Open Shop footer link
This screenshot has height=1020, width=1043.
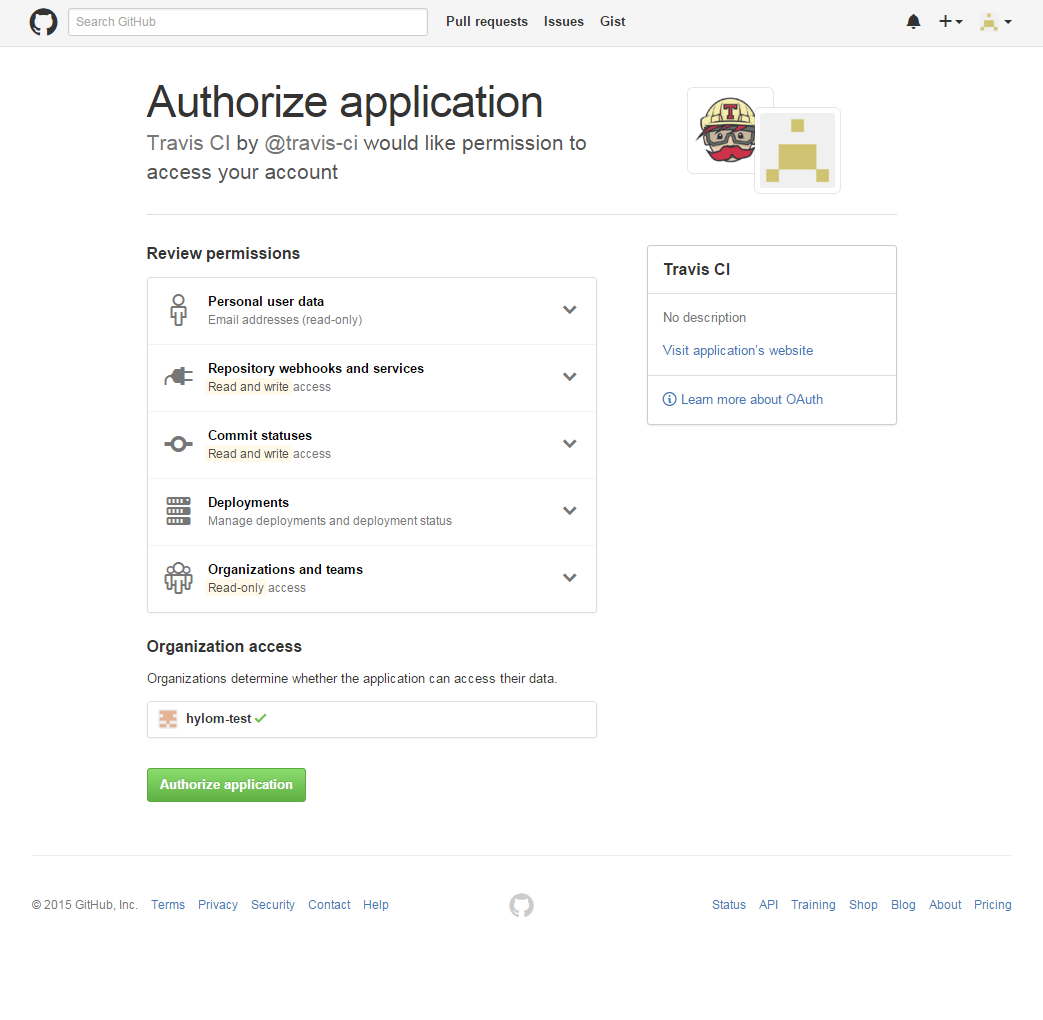(863, 905)
